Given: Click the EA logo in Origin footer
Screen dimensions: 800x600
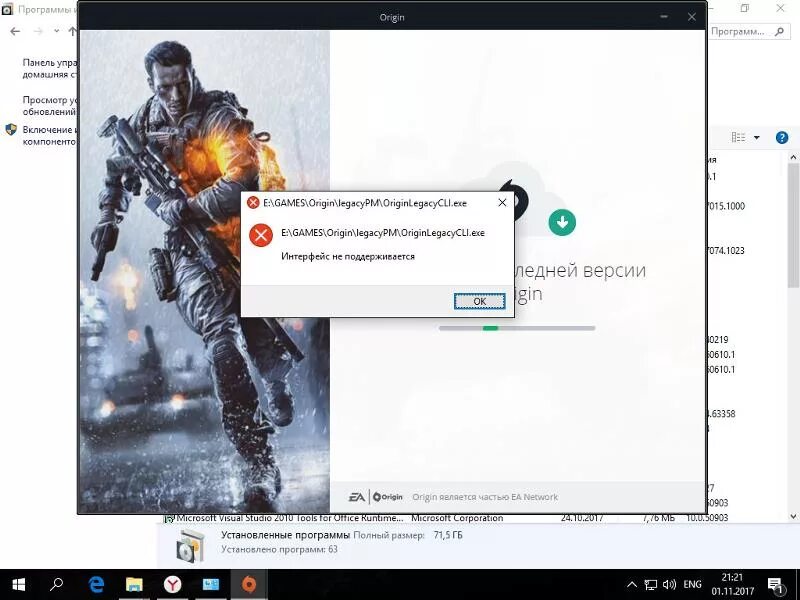Looking at the screenshot, I should tap(357, 497).
